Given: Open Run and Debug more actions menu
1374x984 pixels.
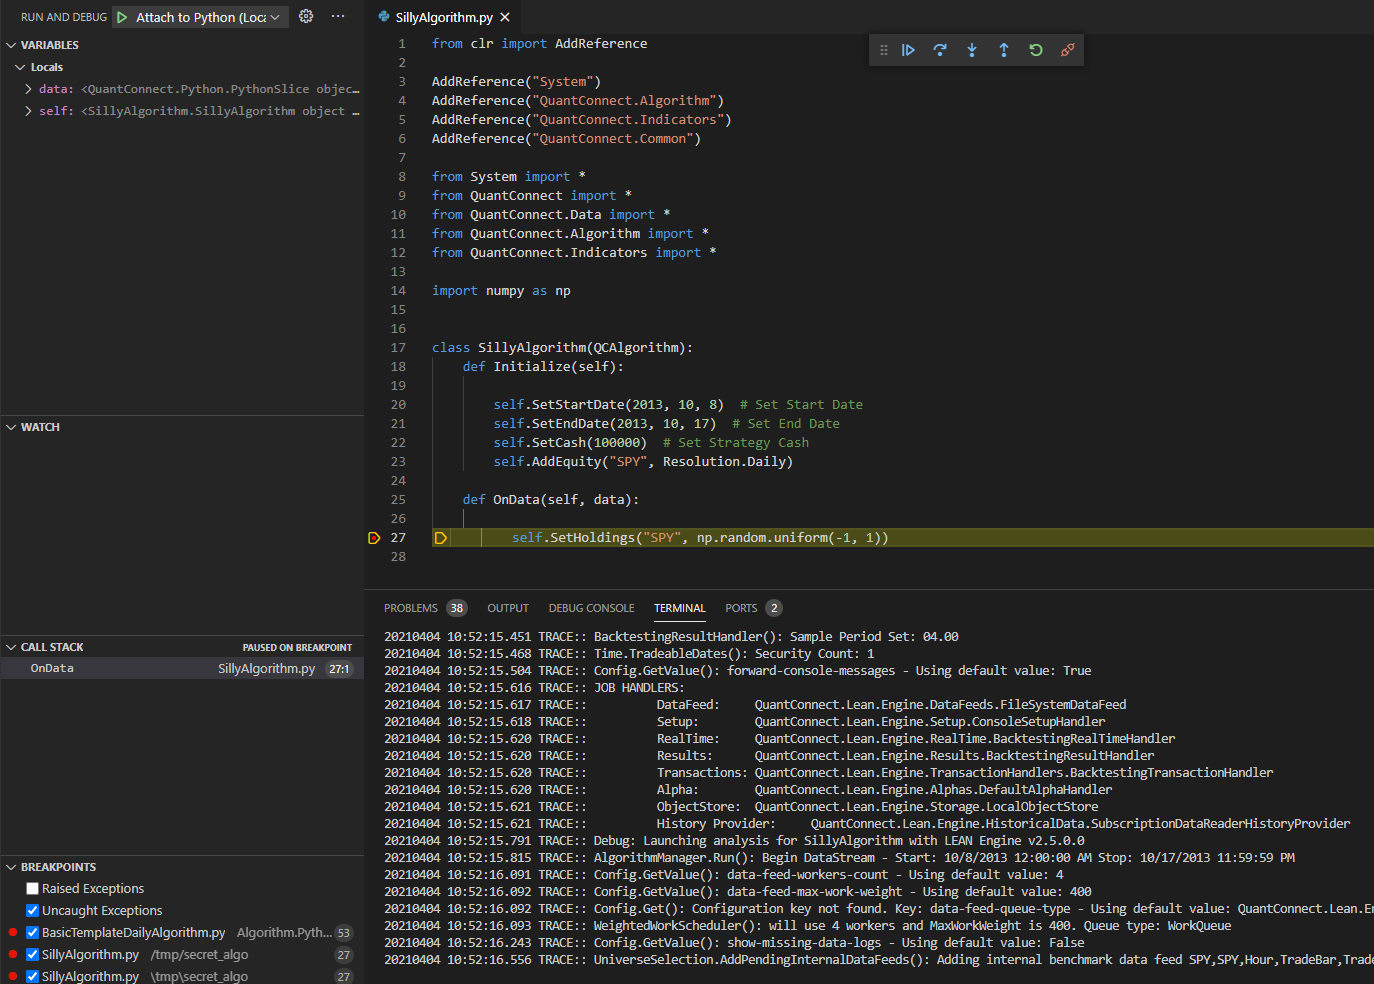Looking at the screenshot, I should [338, 17].
